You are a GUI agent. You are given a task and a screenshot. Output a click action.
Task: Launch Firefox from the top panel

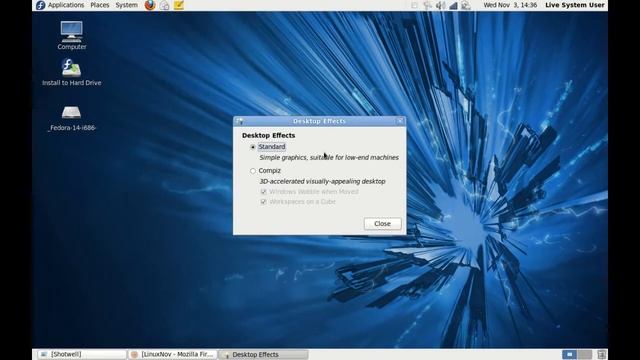tap(150, 5)
